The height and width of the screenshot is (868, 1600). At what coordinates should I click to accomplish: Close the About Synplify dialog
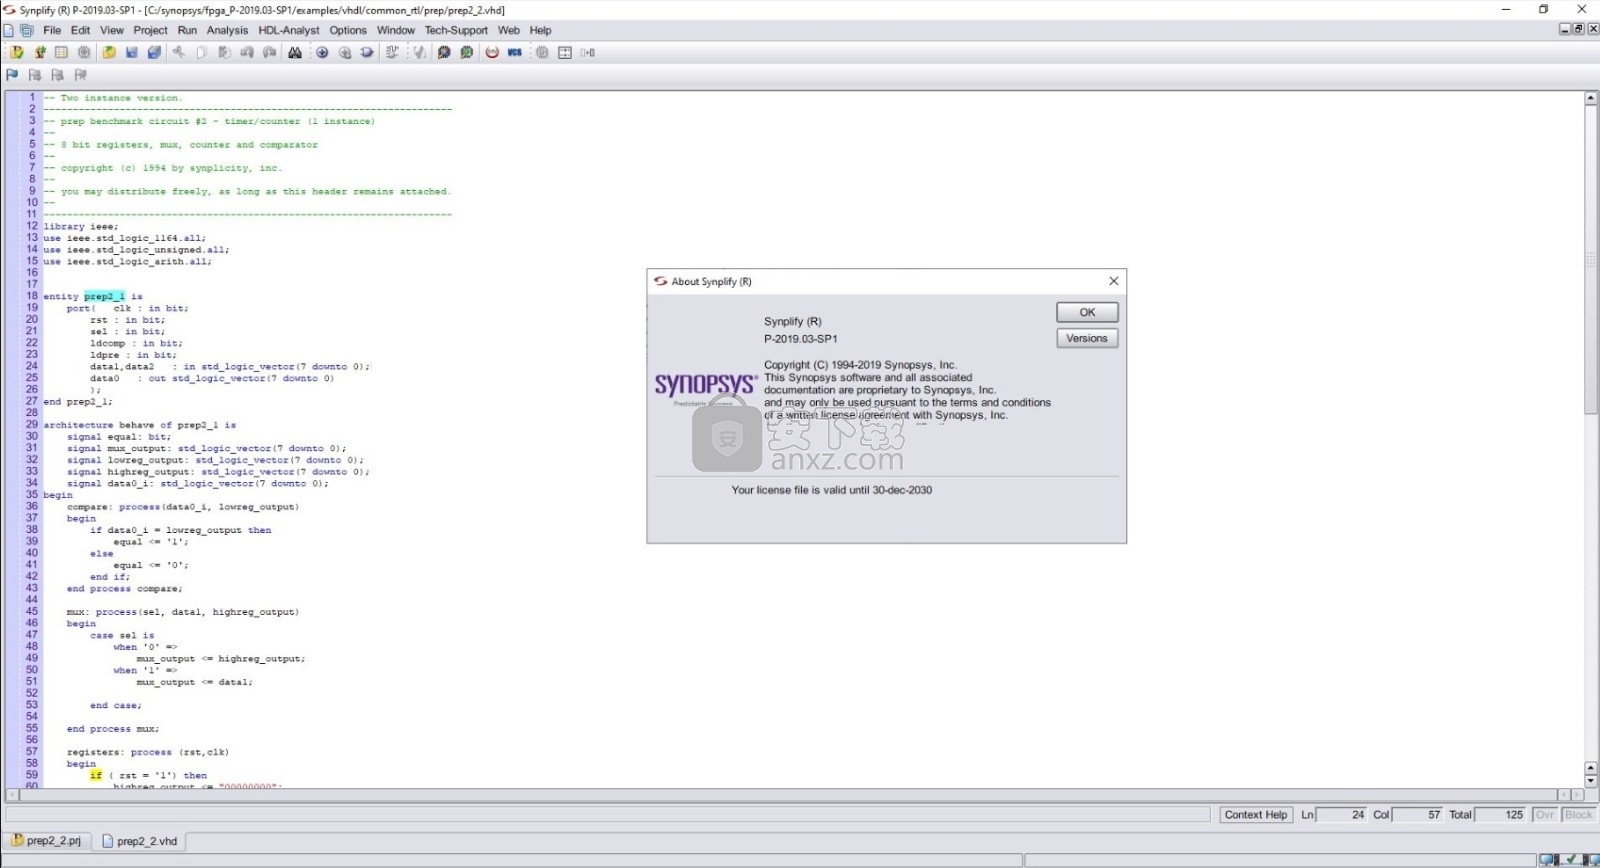(1114, 281)
